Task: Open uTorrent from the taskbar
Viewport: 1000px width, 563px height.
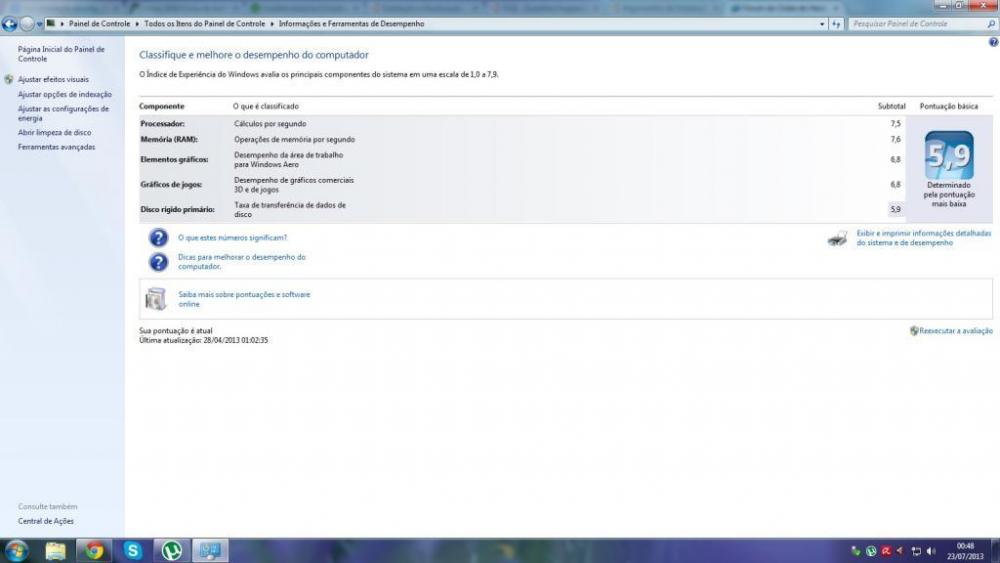Action: 172,550
